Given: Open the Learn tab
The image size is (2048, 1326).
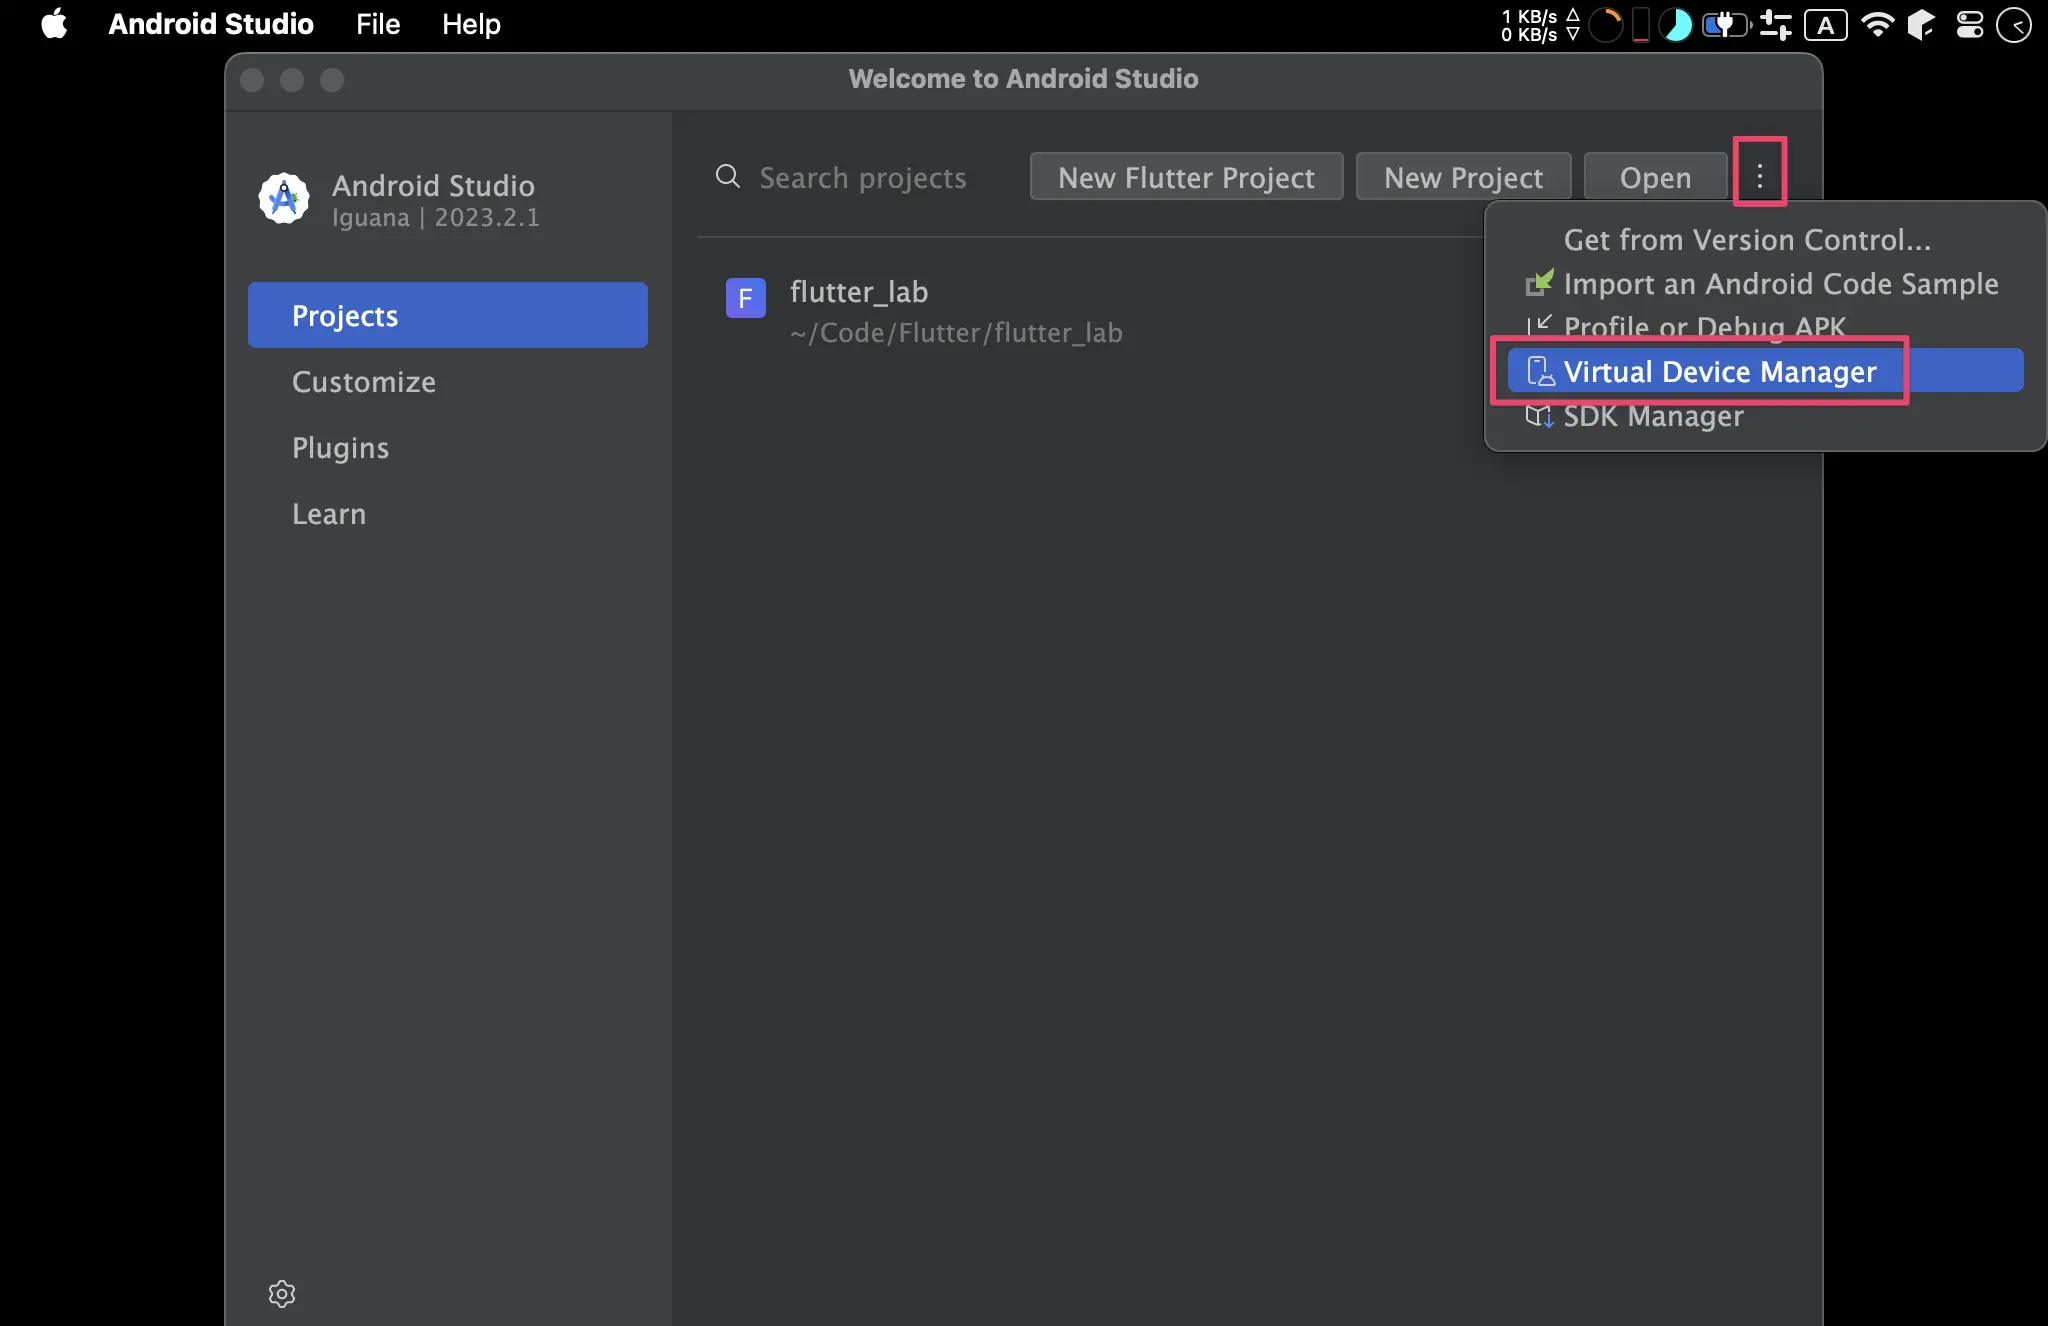Looking at the screenshot, I should [x=447, y=513].
